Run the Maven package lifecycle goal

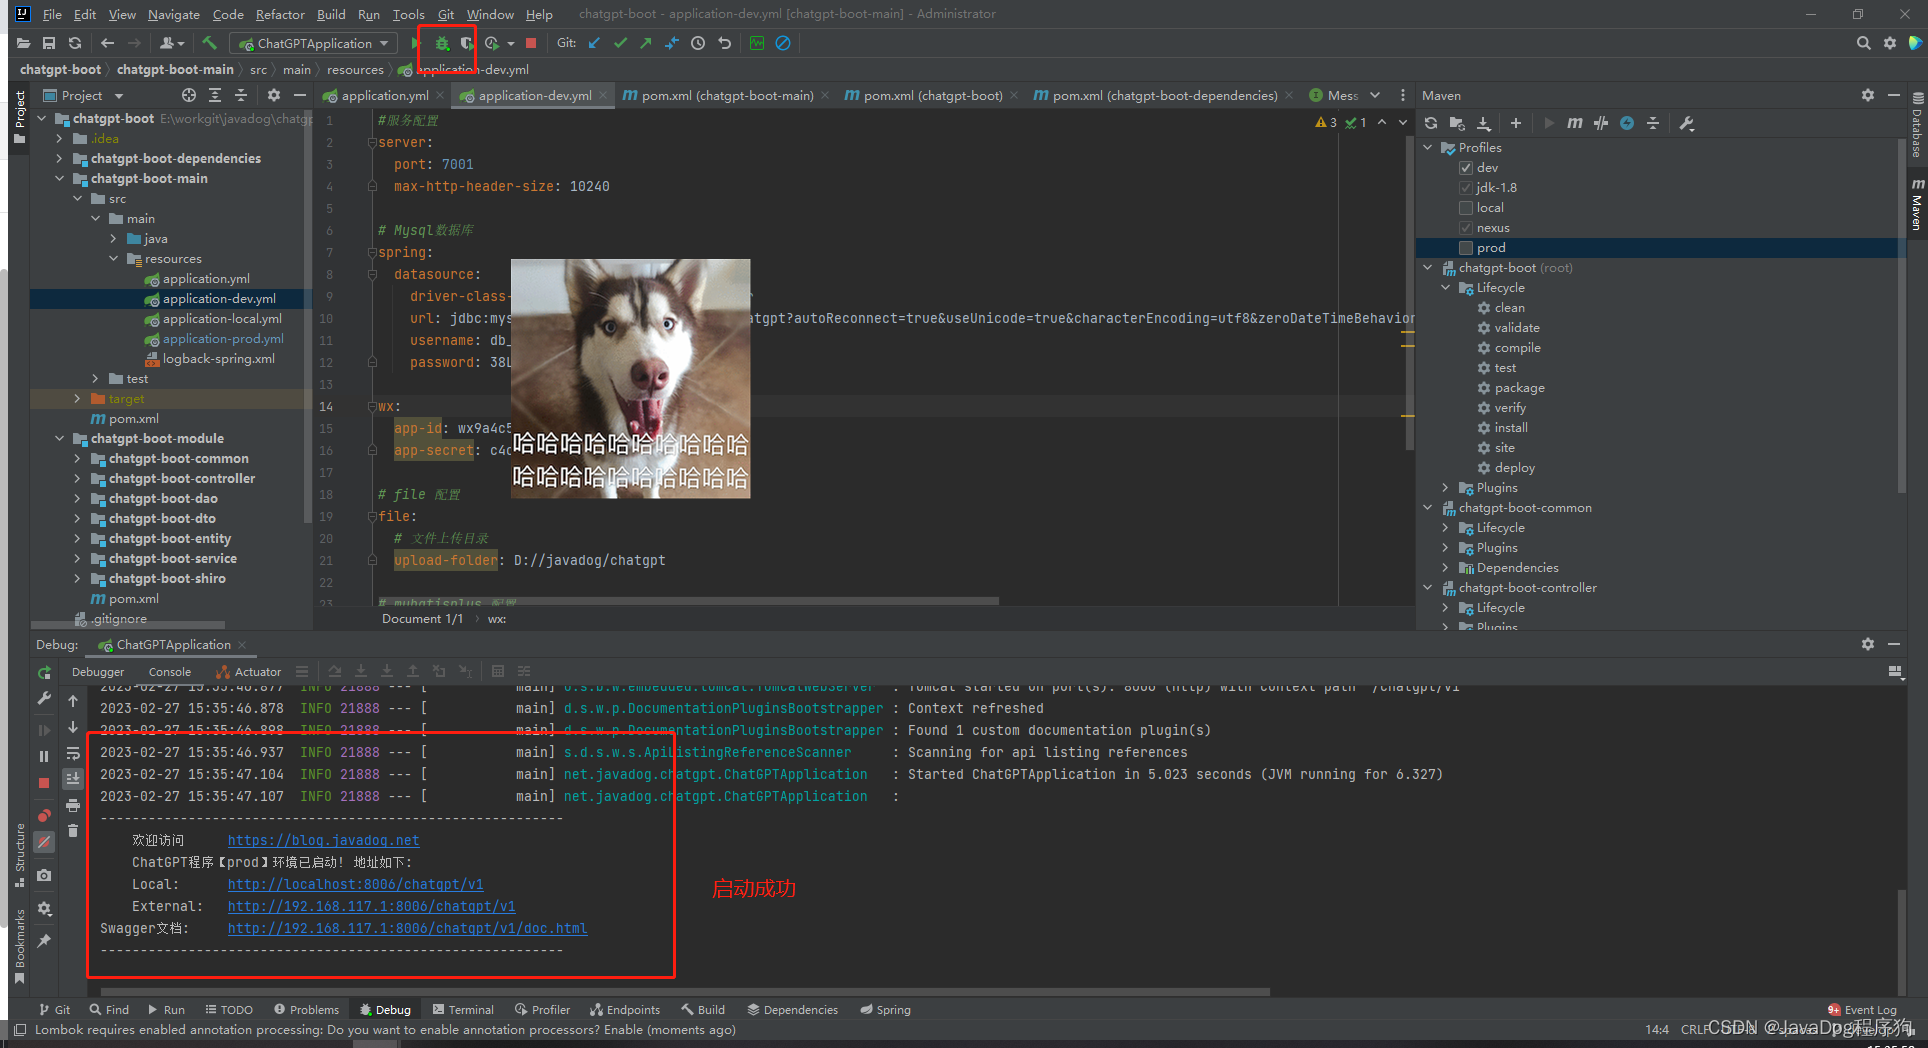coord(1519,388)
